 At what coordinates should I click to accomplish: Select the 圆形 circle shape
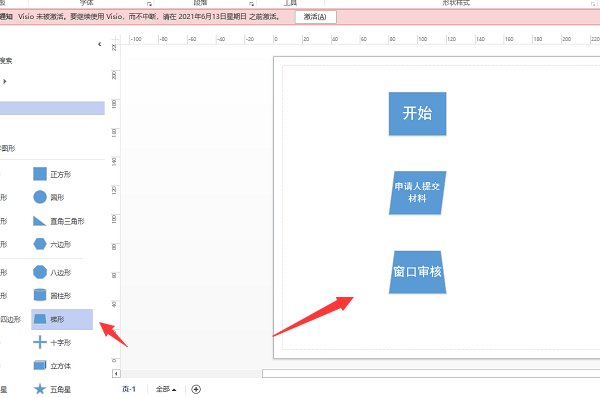(49, 197)
